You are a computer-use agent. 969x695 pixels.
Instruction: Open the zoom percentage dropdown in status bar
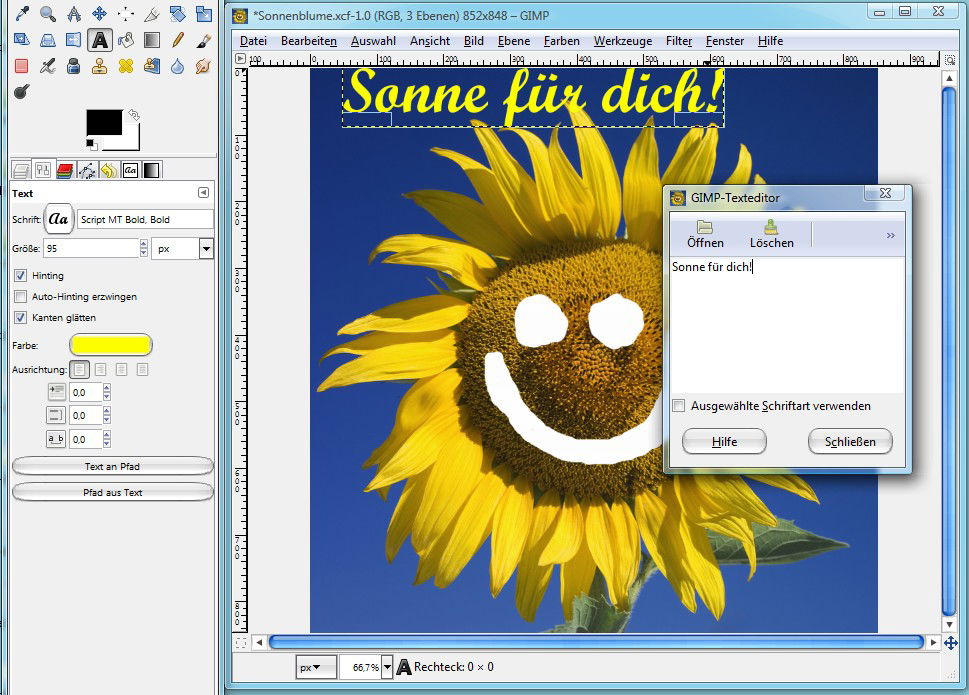[x=387, y=667]
